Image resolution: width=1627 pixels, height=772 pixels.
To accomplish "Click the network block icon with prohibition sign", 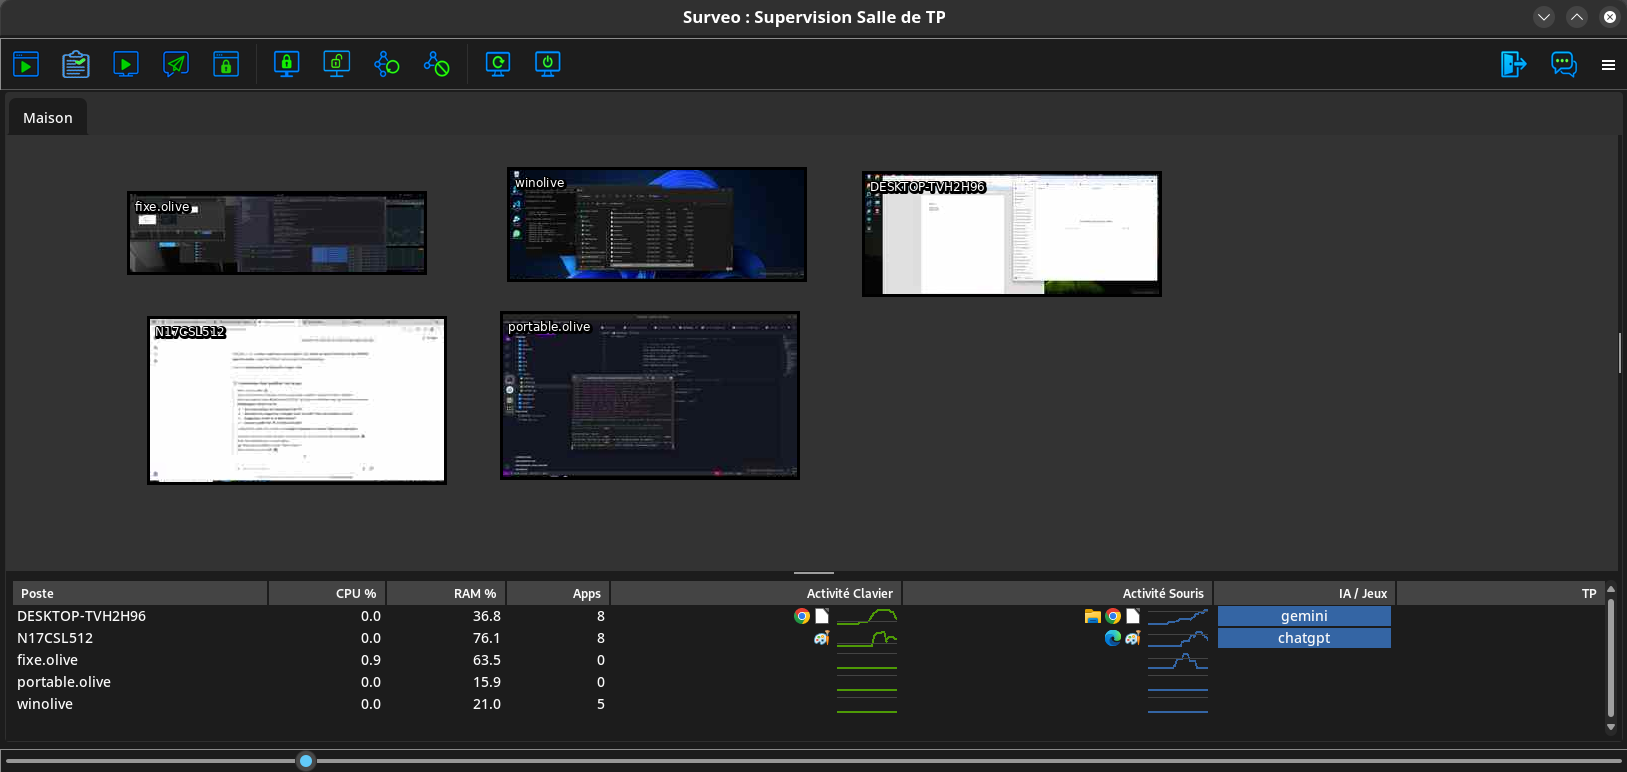I will 437,65.
